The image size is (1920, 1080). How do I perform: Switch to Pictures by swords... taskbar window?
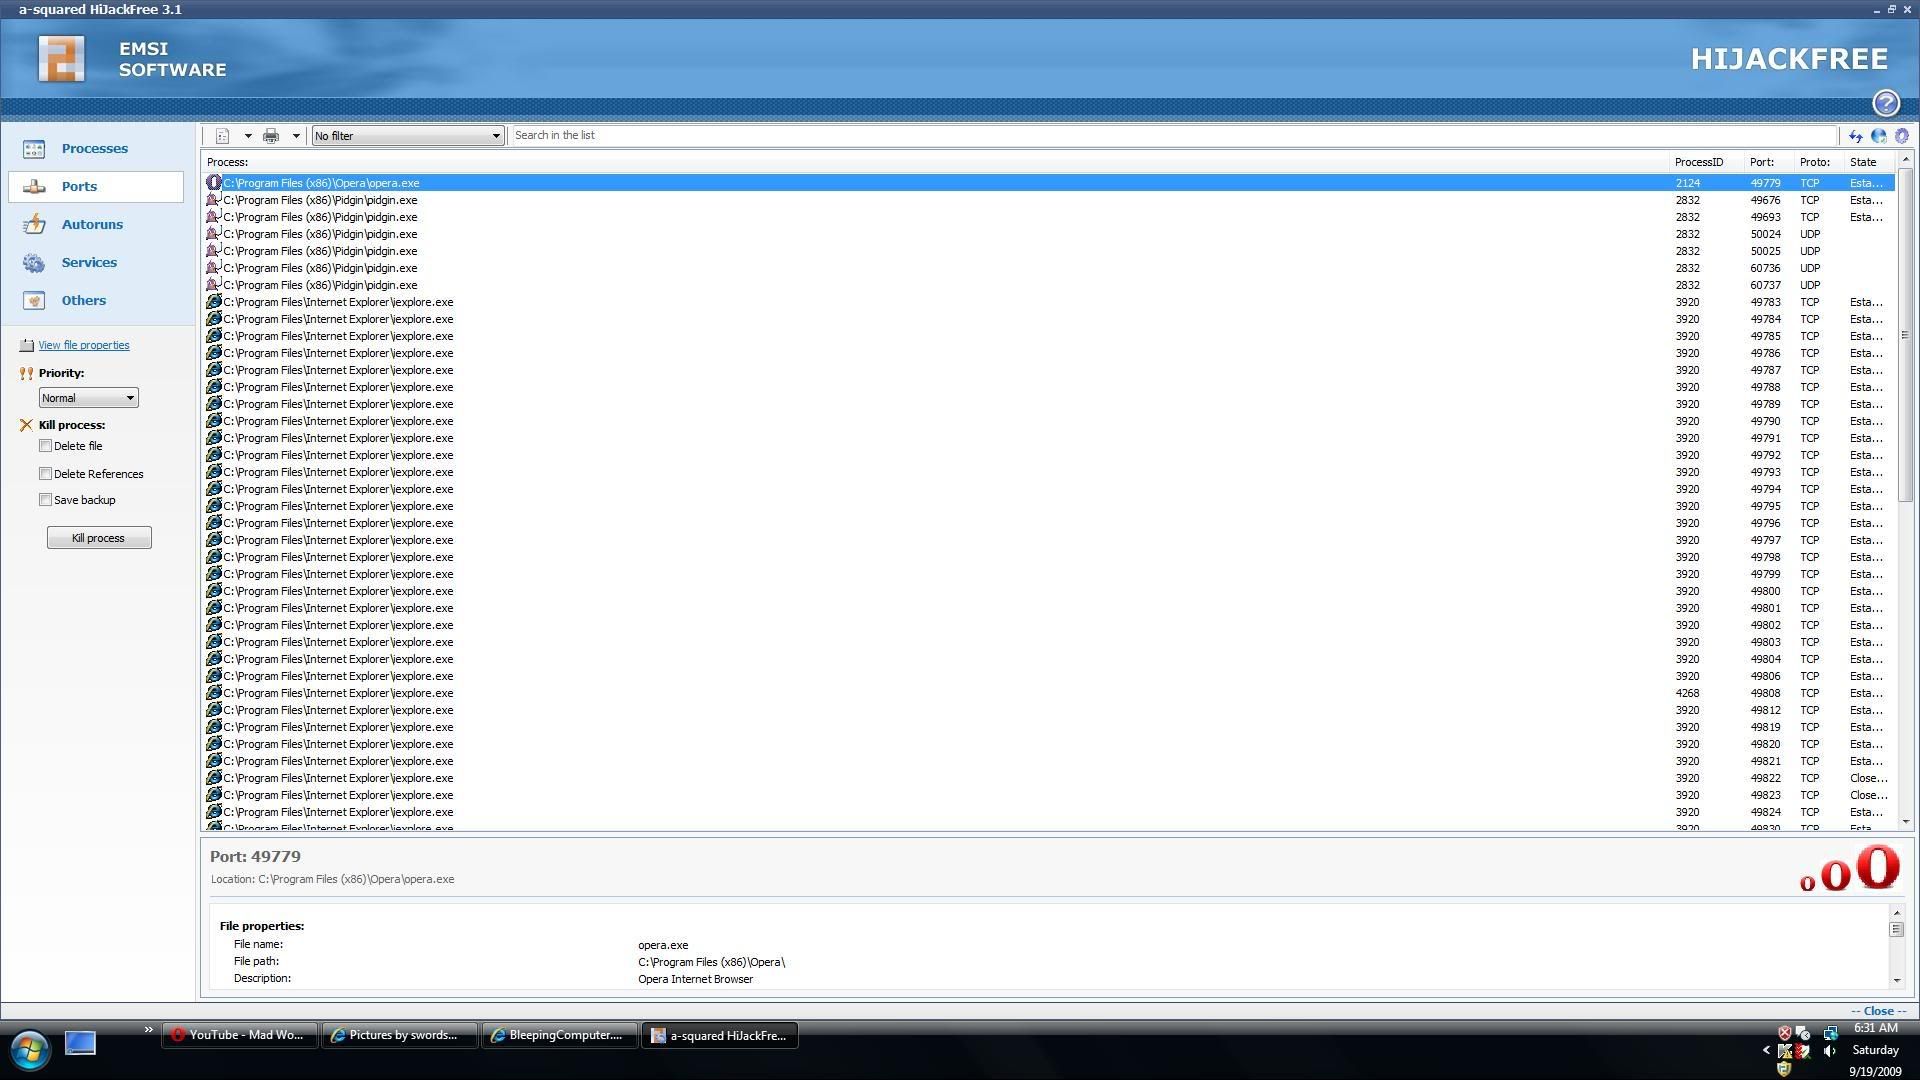click(x=399, y=1036)
